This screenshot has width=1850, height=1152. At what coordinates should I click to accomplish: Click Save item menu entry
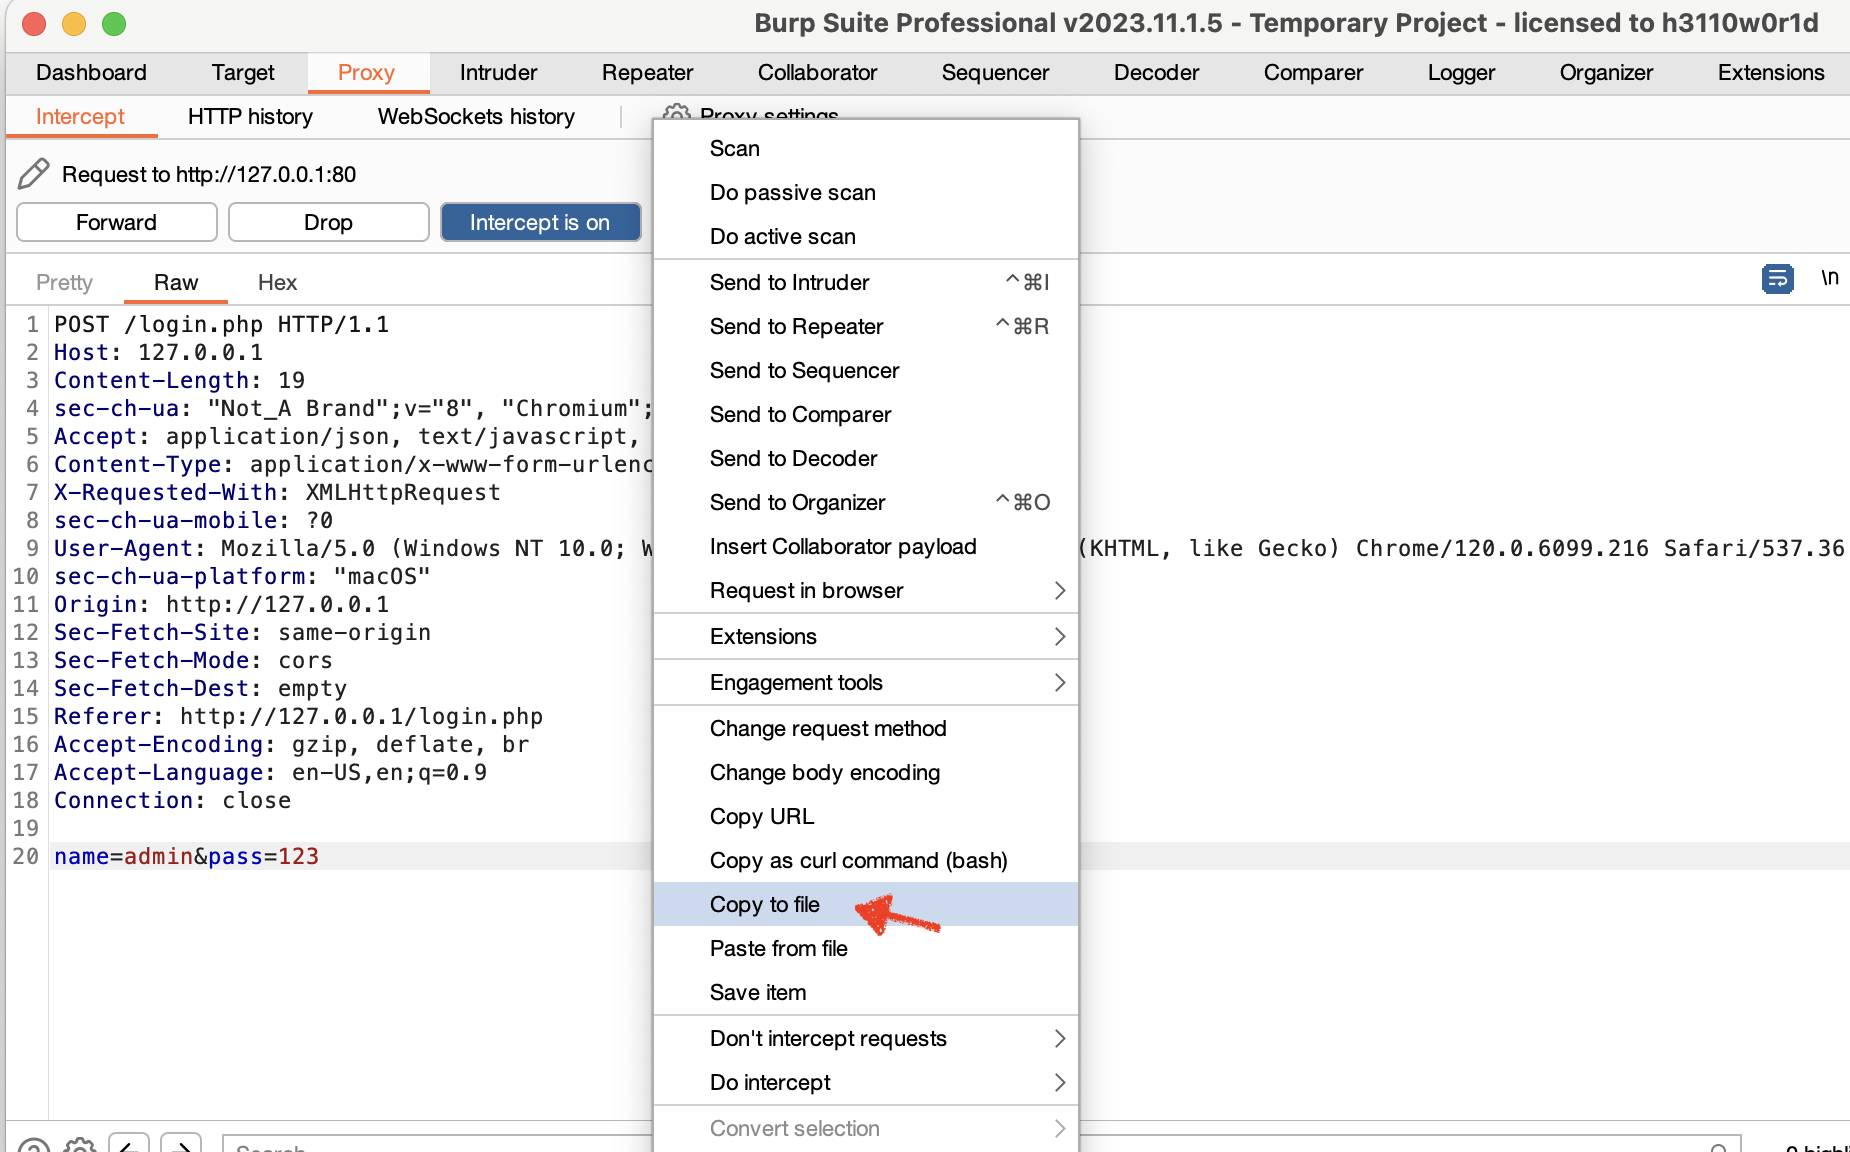[x=866, y=992]
